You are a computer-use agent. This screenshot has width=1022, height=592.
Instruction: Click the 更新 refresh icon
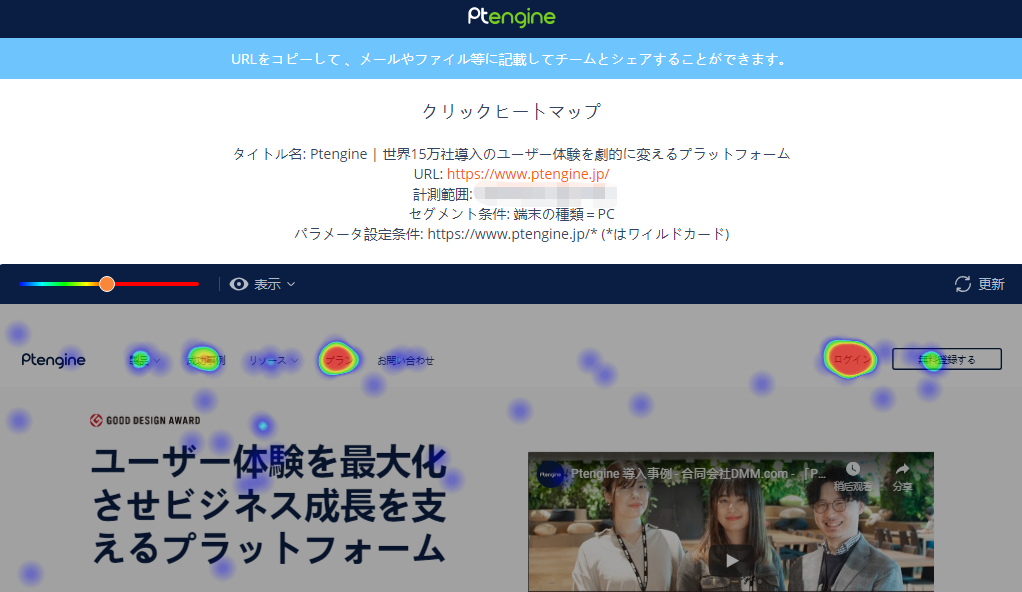[x=963, y=284]
